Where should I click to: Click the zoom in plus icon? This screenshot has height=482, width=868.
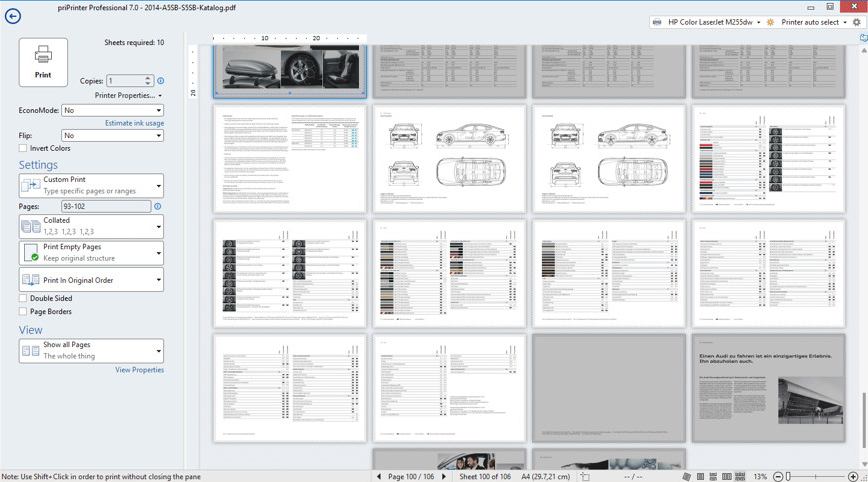click(x=853, y=477)
